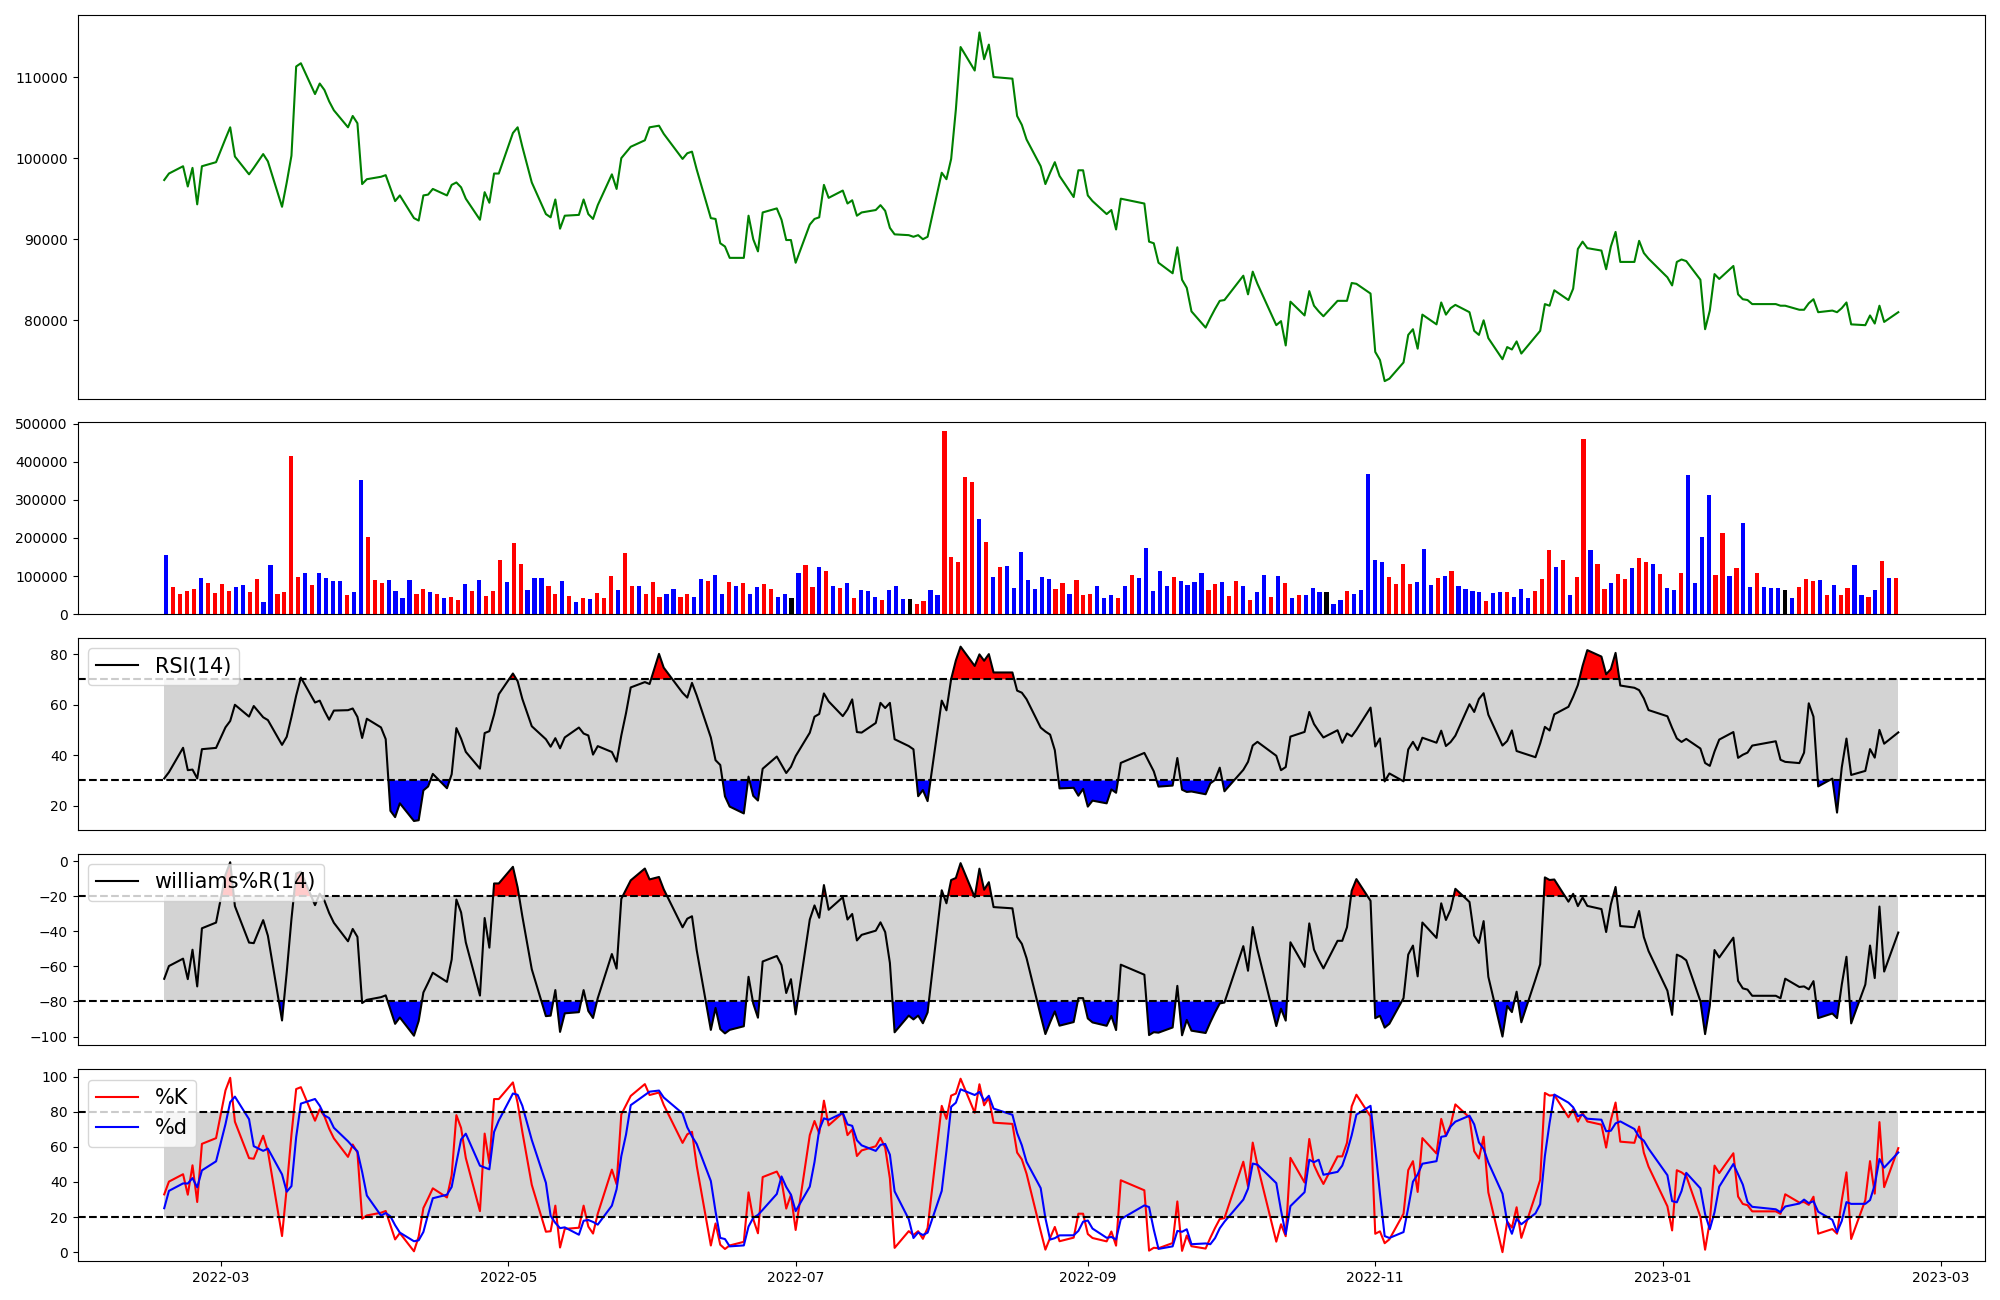Select the blue %d legend entry
Image resolution: width=2000 pixels, height=1300 pixels.
(170, 1127)
